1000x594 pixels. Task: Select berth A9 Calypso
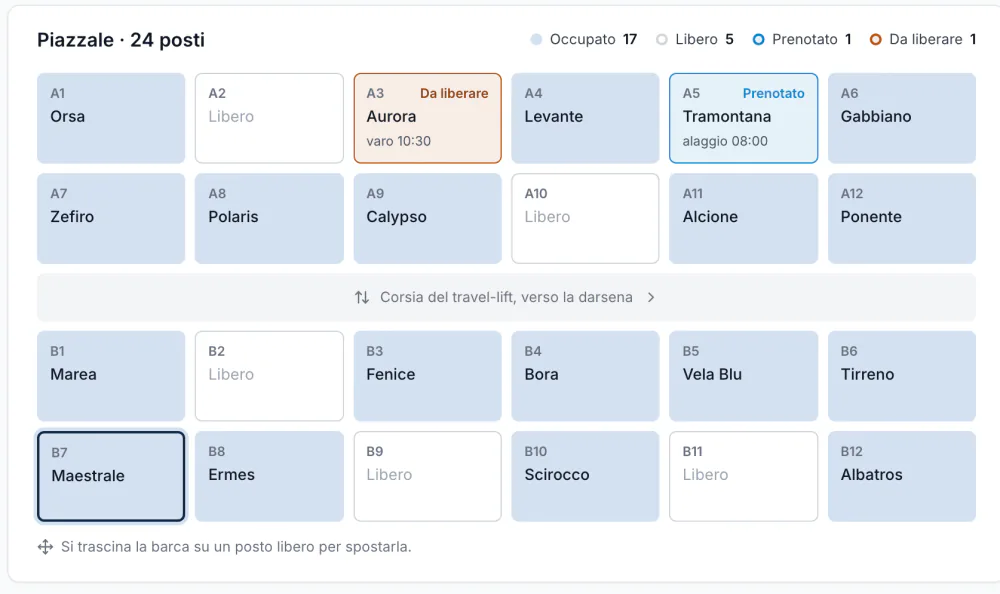click(427, 219)
